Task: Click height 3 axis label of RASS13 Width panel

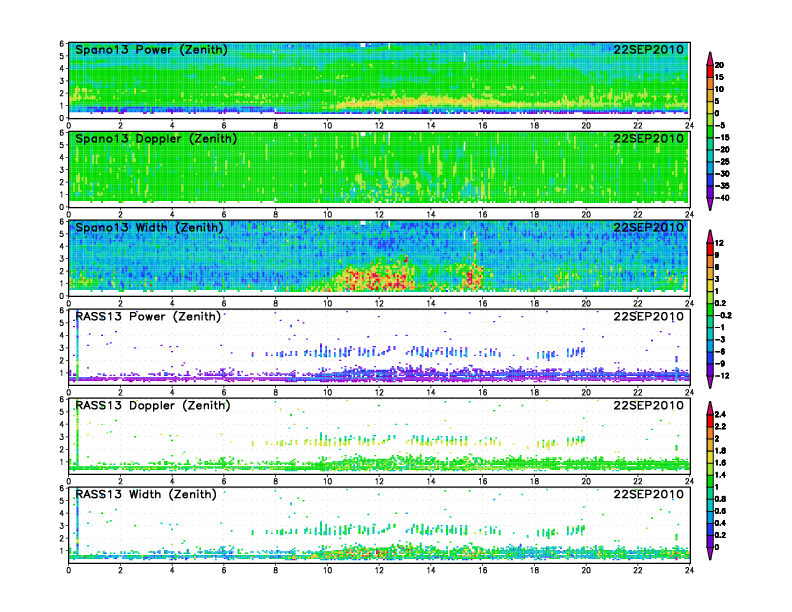Action: pyautogui.click(x=62, y=526)
